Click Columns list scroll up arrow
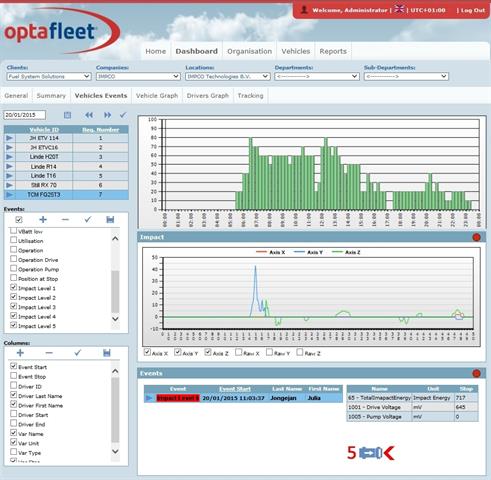Viewport: 491px width, 480px height. (115, 371)
